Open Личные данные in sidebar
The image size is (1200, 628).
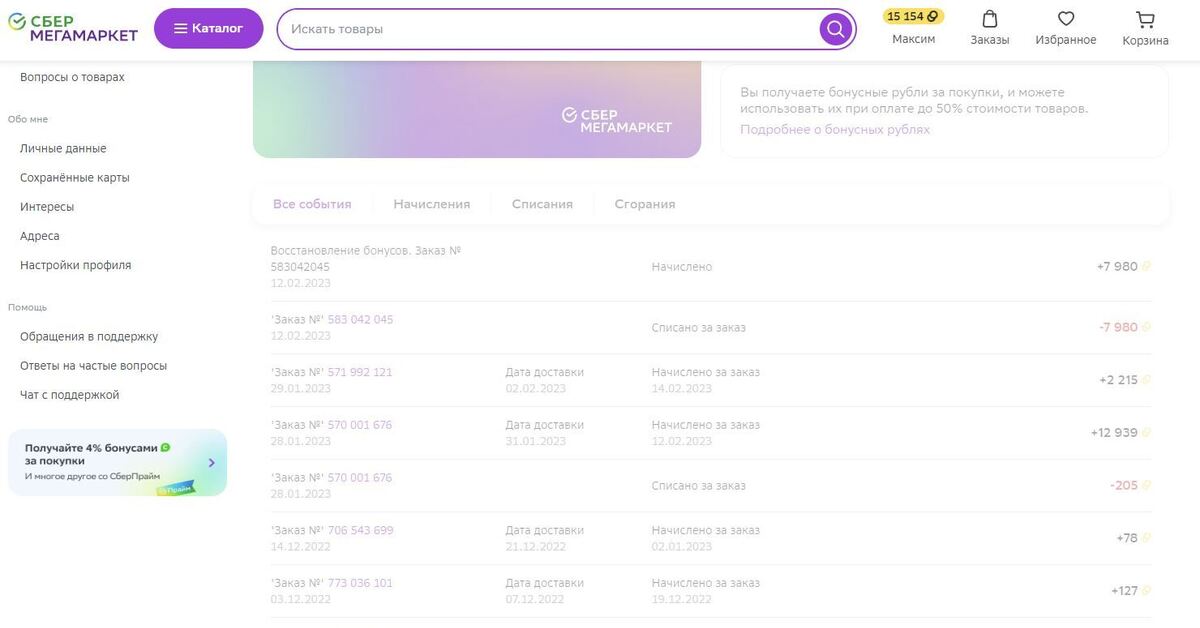coord(63,149)
